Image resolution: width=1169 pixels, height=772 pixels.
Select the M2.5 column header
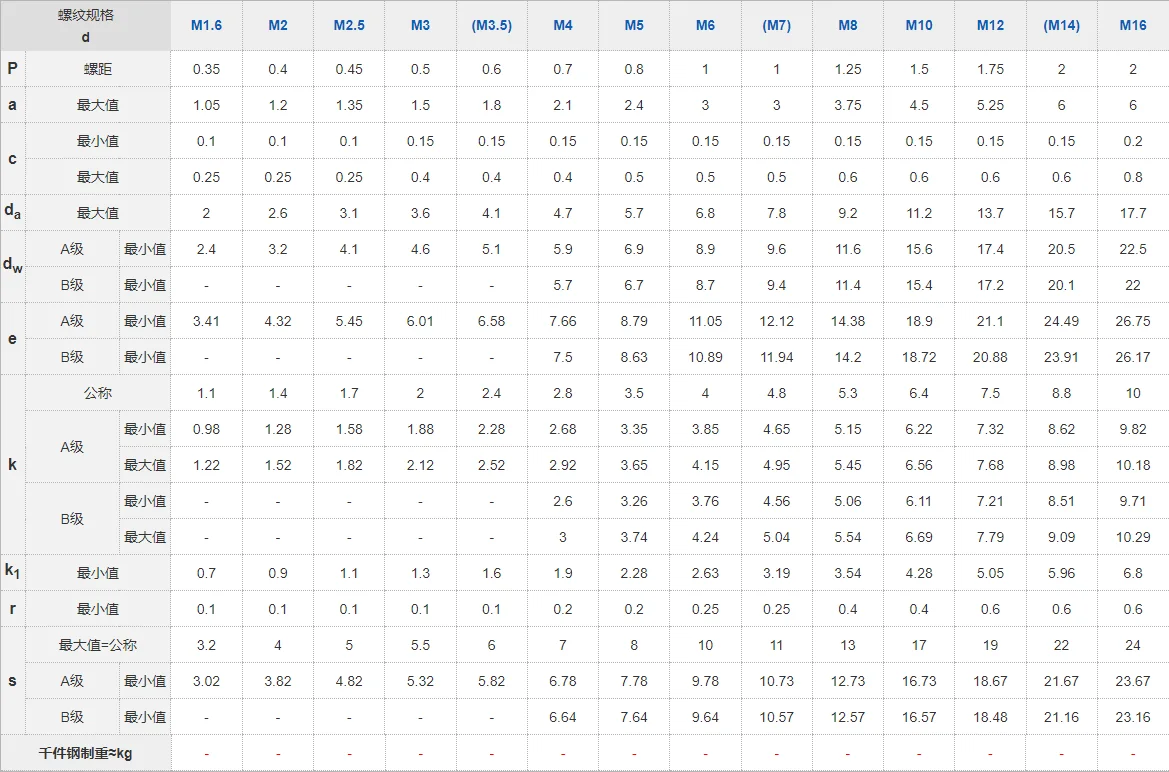(x=349, y=25)
